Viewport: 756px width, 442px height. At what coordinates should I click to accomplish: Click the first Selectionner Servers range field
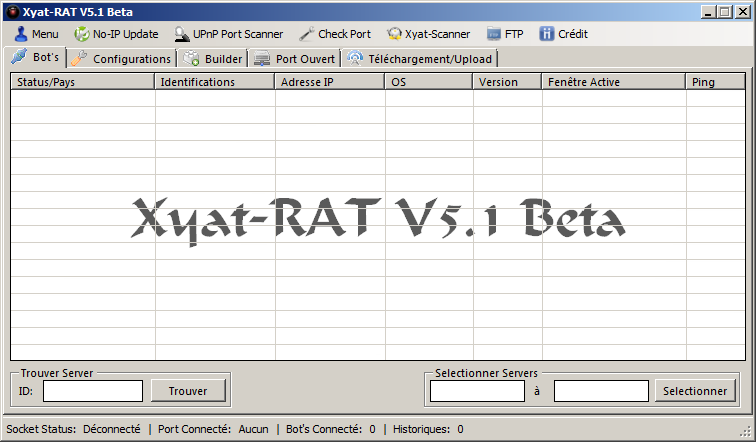coord(477,391)
